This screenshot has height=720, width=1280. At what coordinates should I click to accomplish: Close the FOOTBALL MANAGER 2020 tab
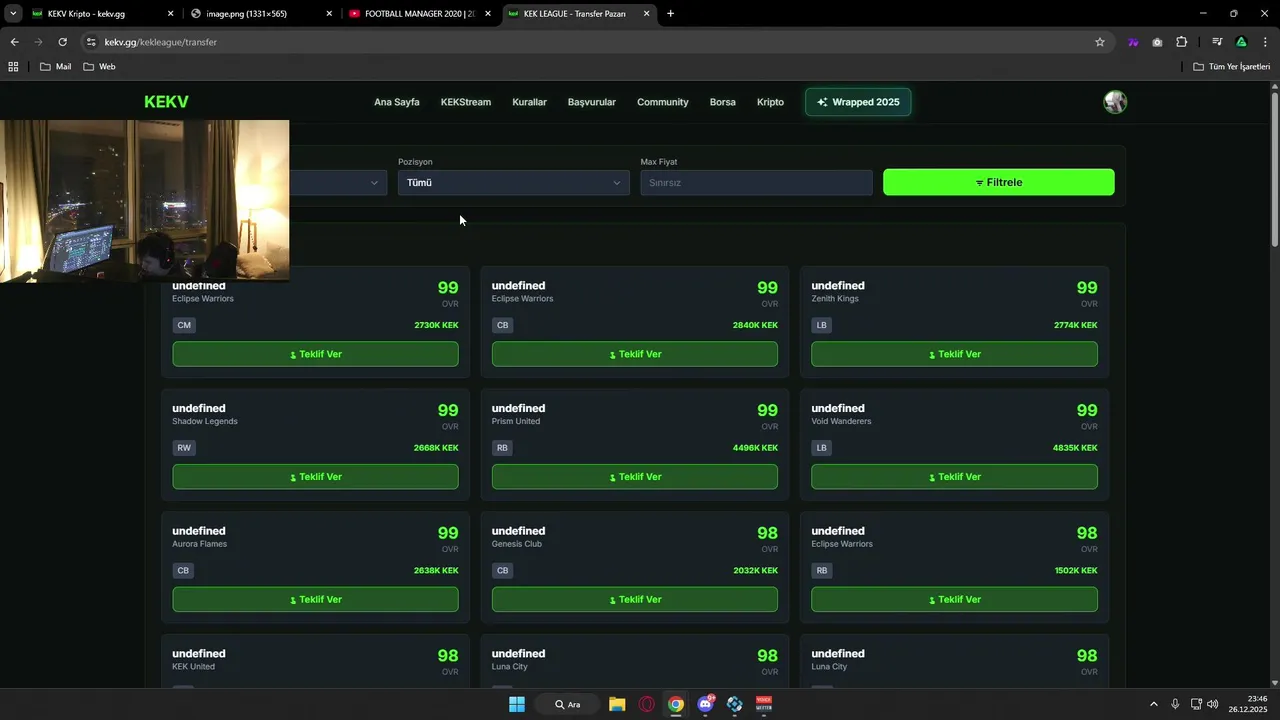tap(488, 14)
